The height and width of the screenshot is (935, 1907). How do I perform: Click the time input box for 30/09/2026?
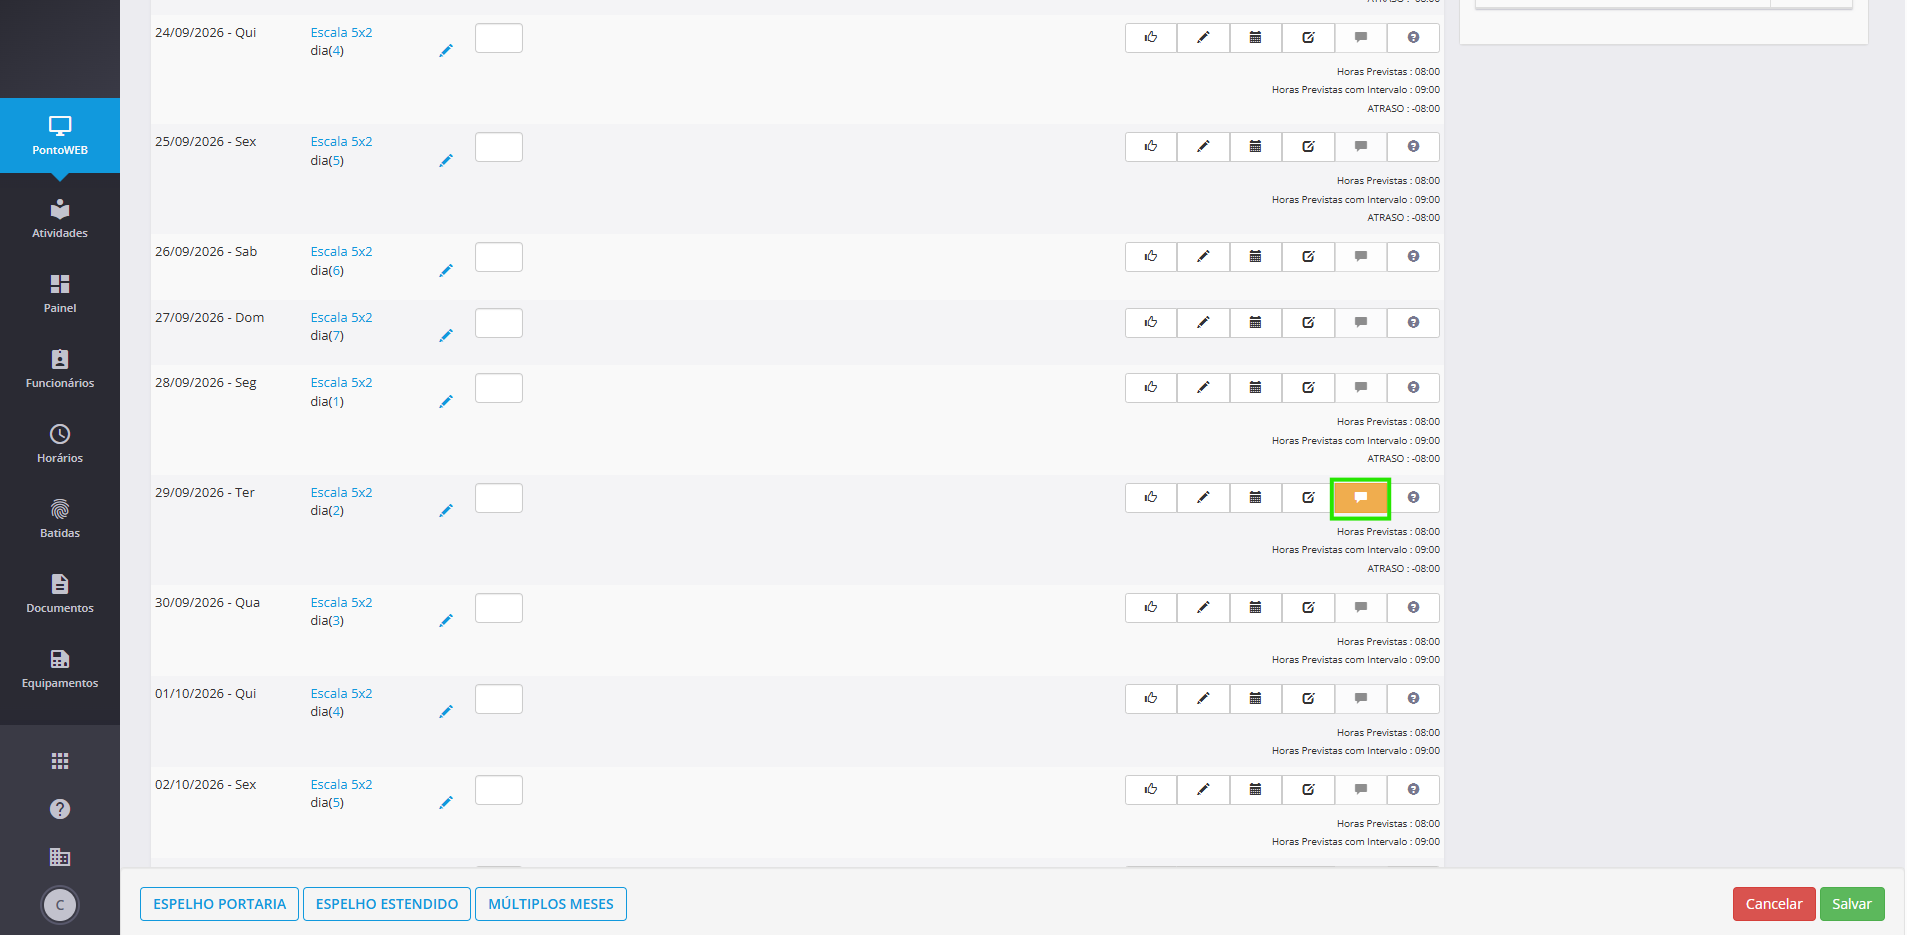pos(499,608)
